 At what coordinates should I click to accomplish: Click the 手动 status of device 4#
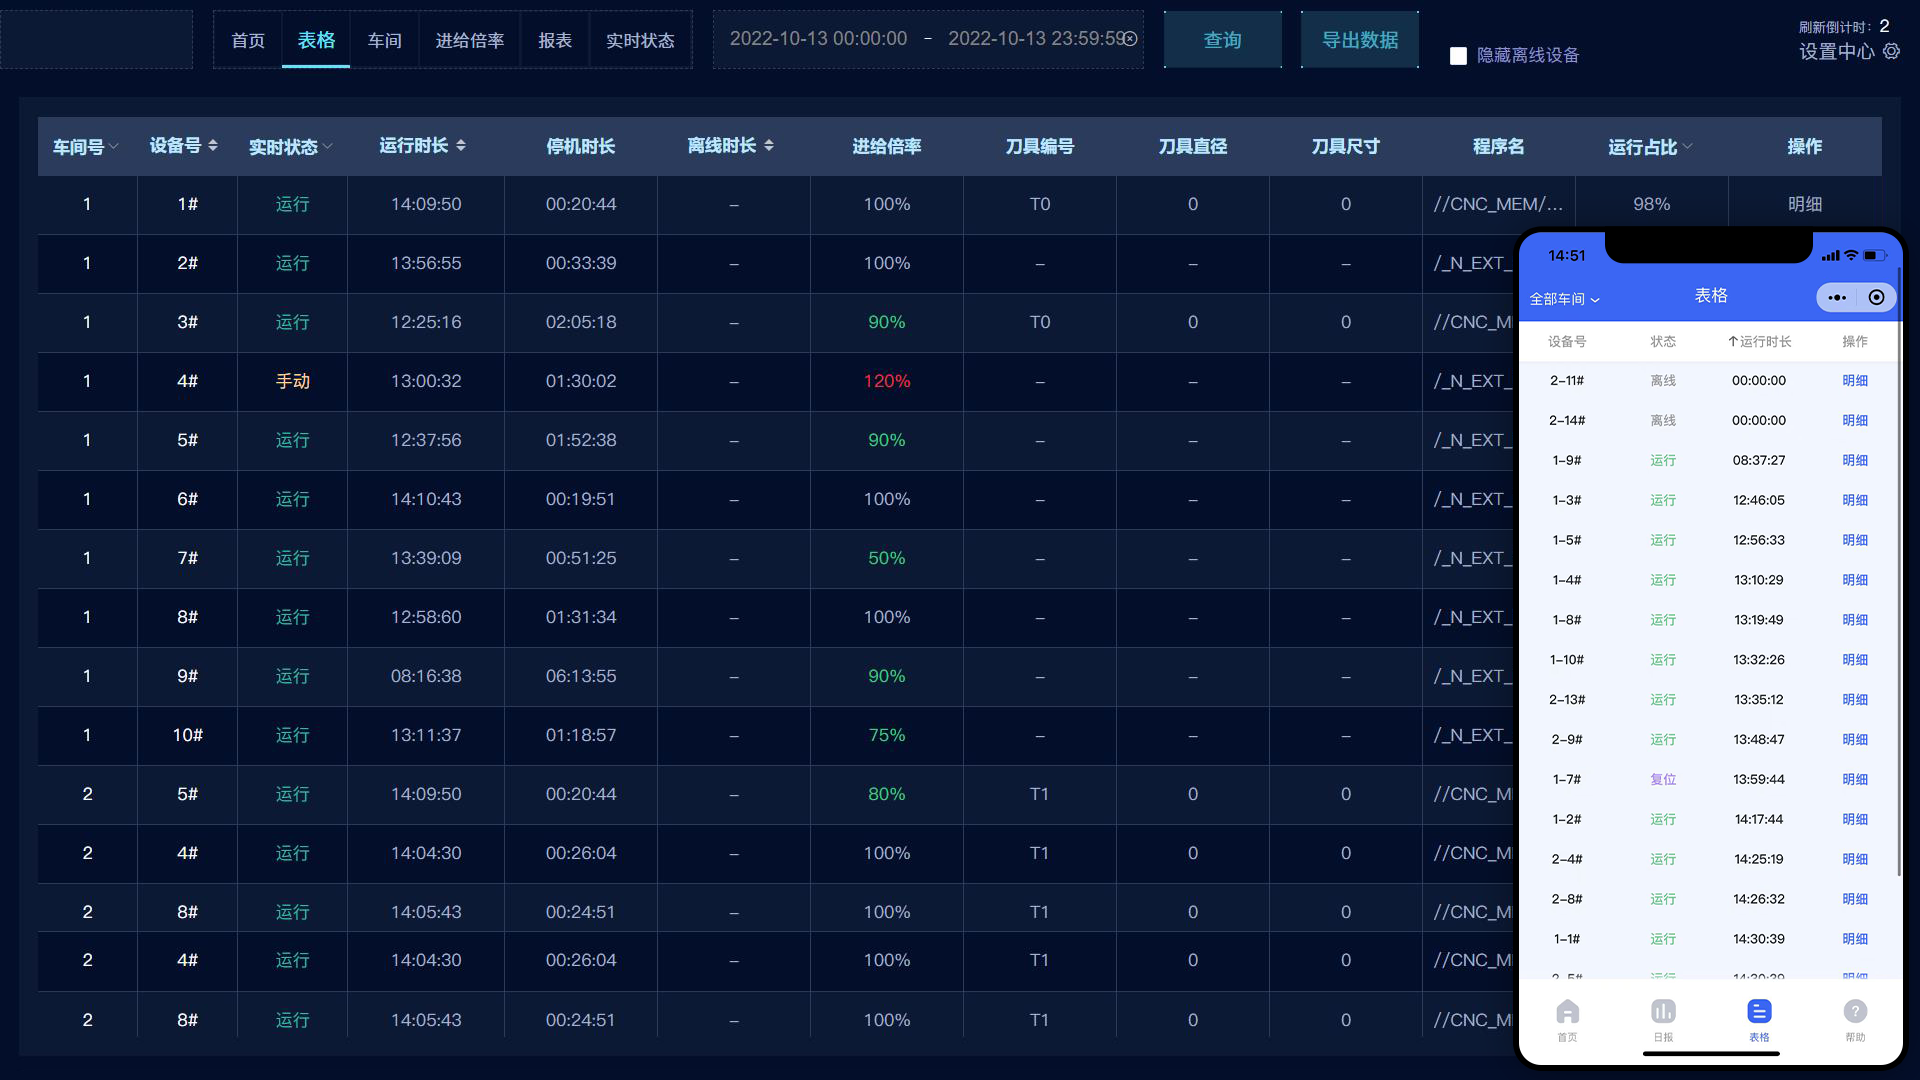[x=293, y=382]
